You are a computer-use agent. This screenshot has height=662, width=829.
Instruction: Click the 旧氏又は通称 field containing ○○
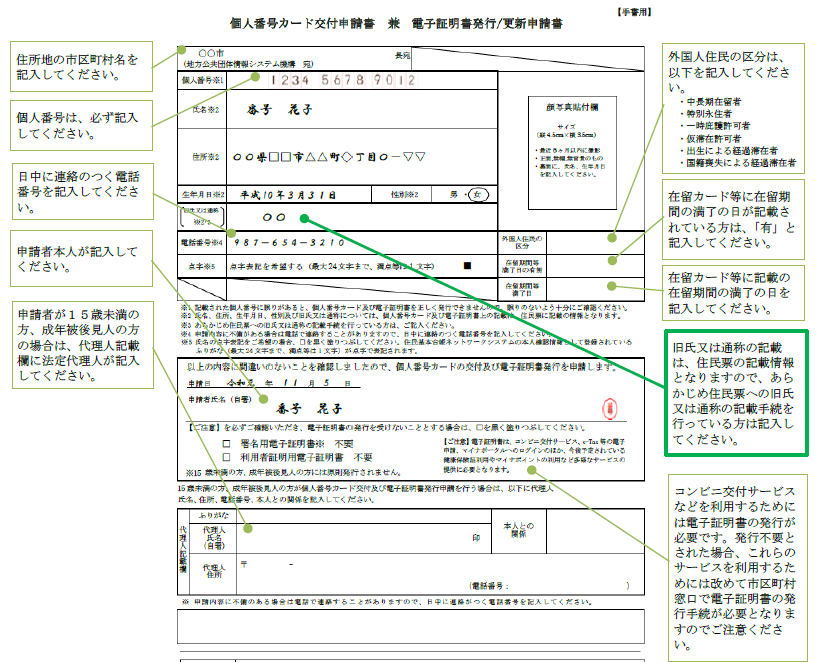coord(362,217)
